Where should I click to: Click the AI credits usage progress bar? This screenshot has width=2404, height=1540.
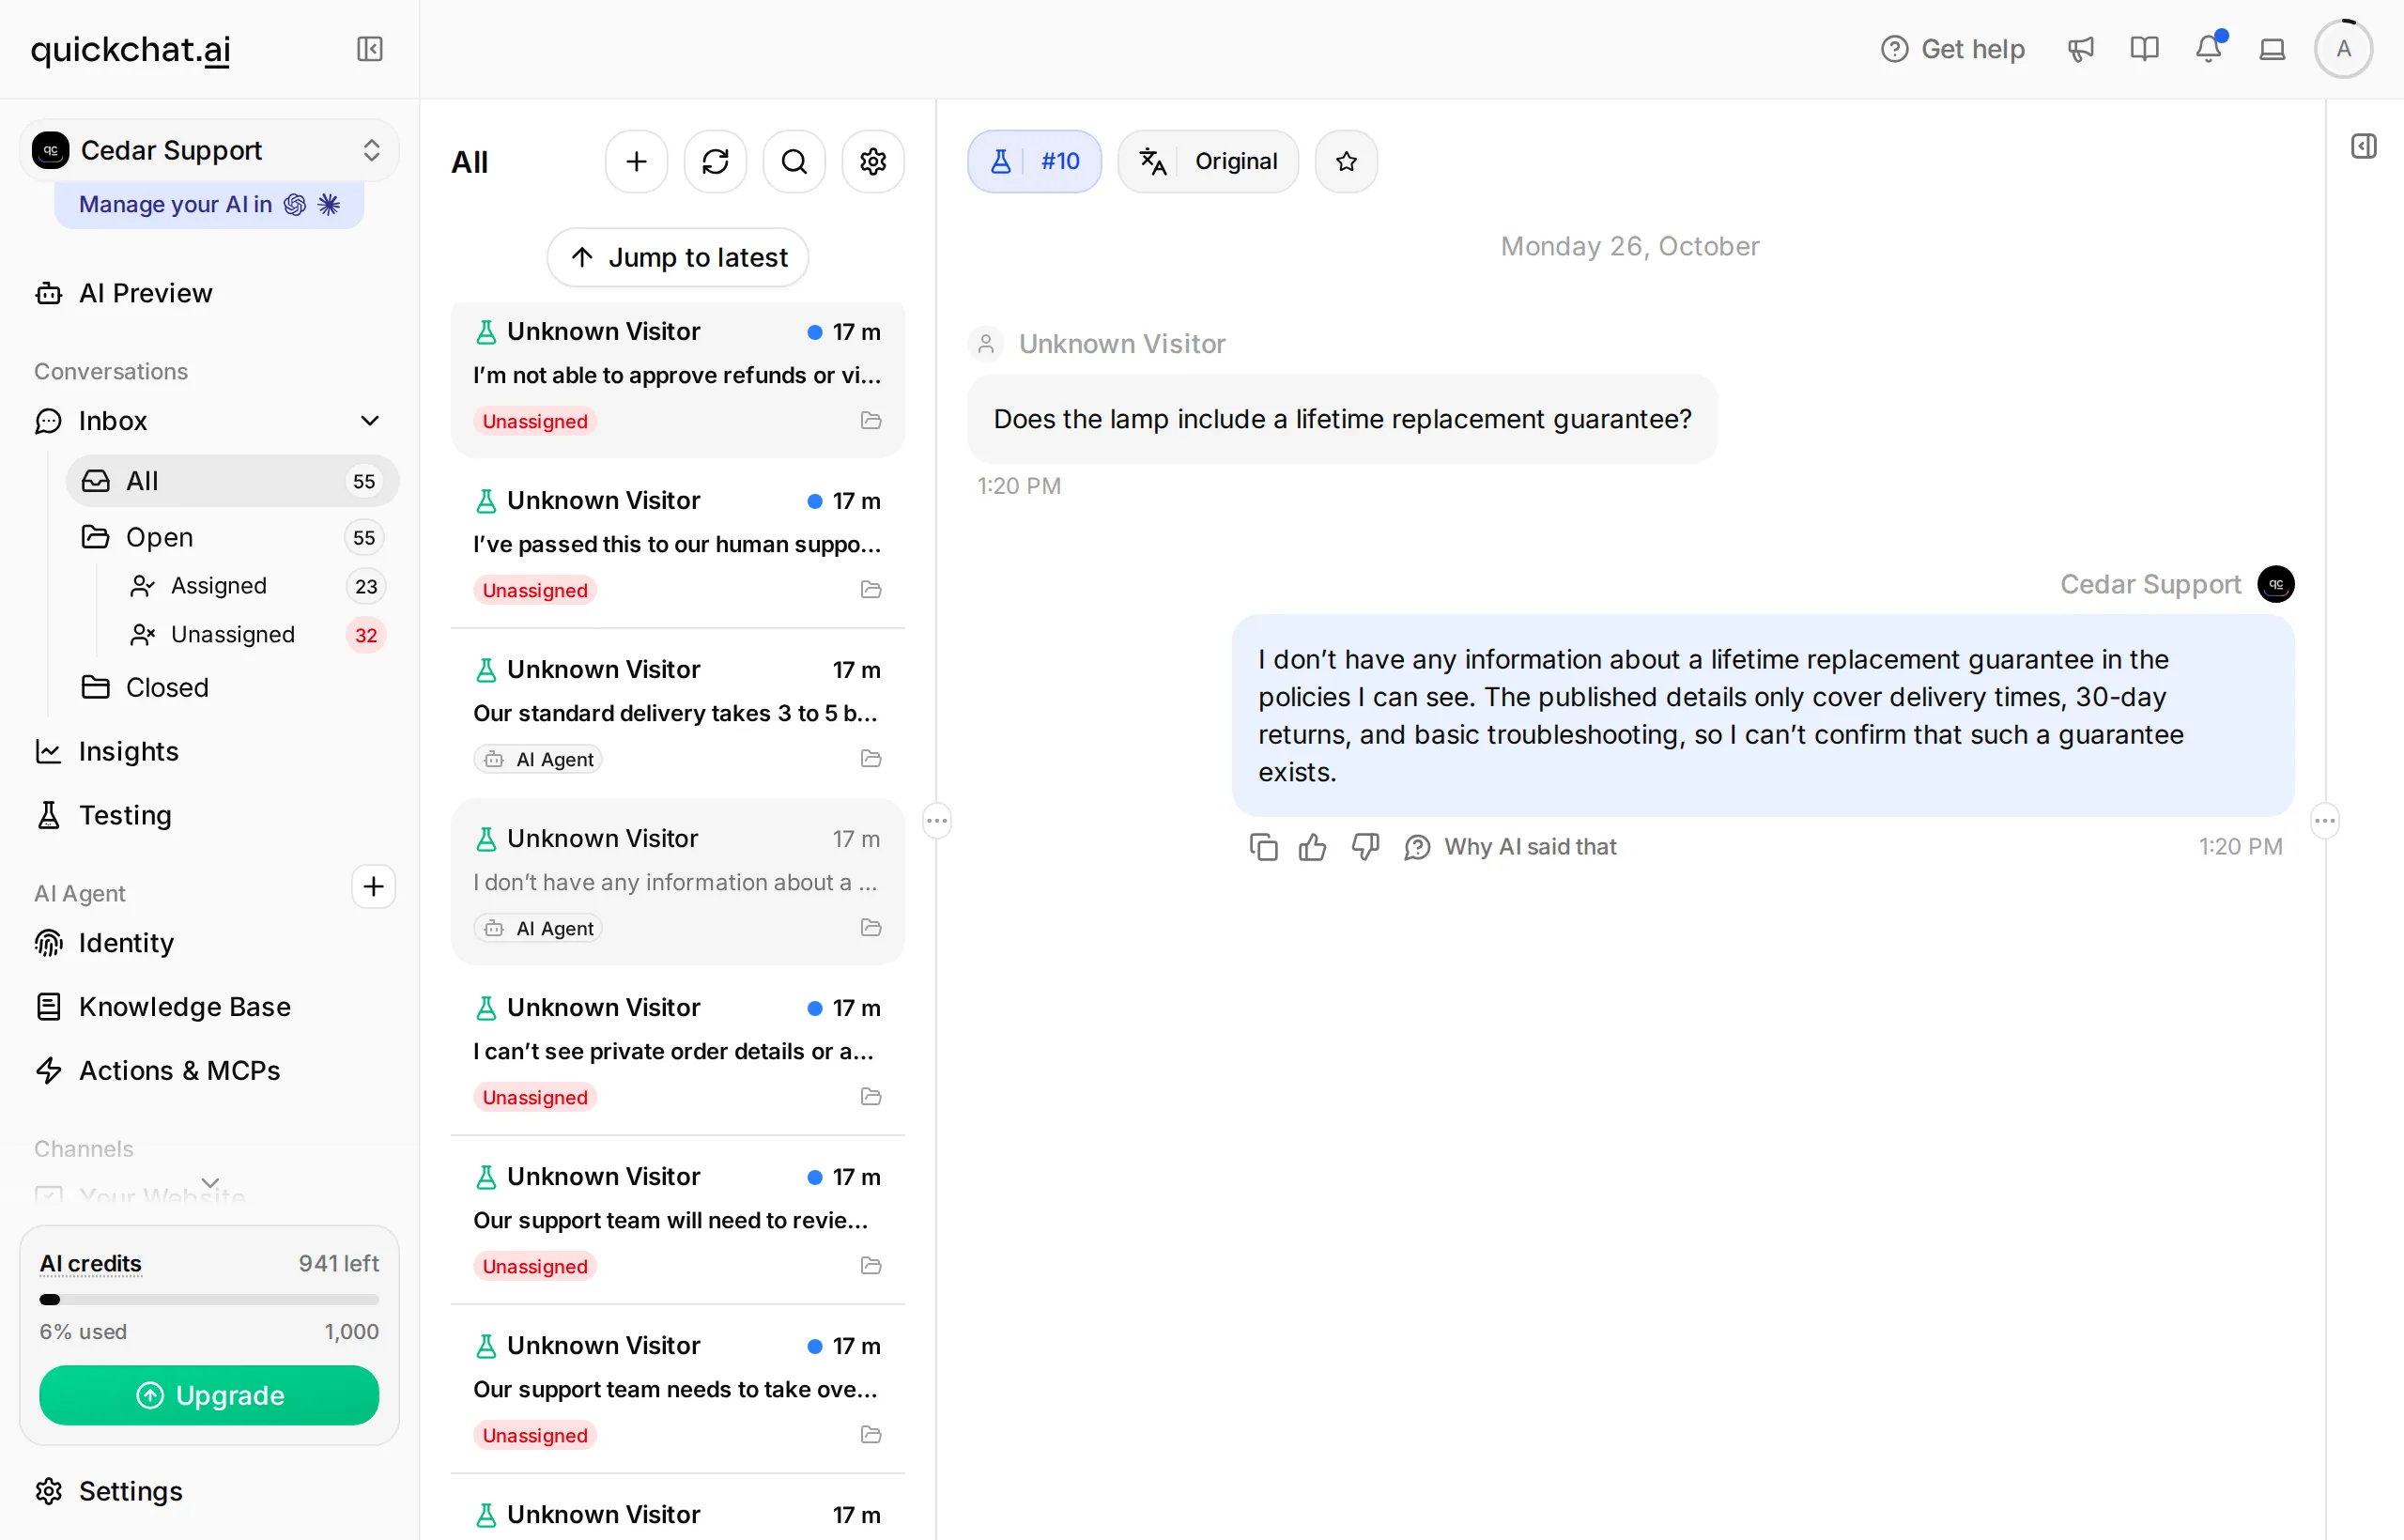click(x=209, y=1300)
